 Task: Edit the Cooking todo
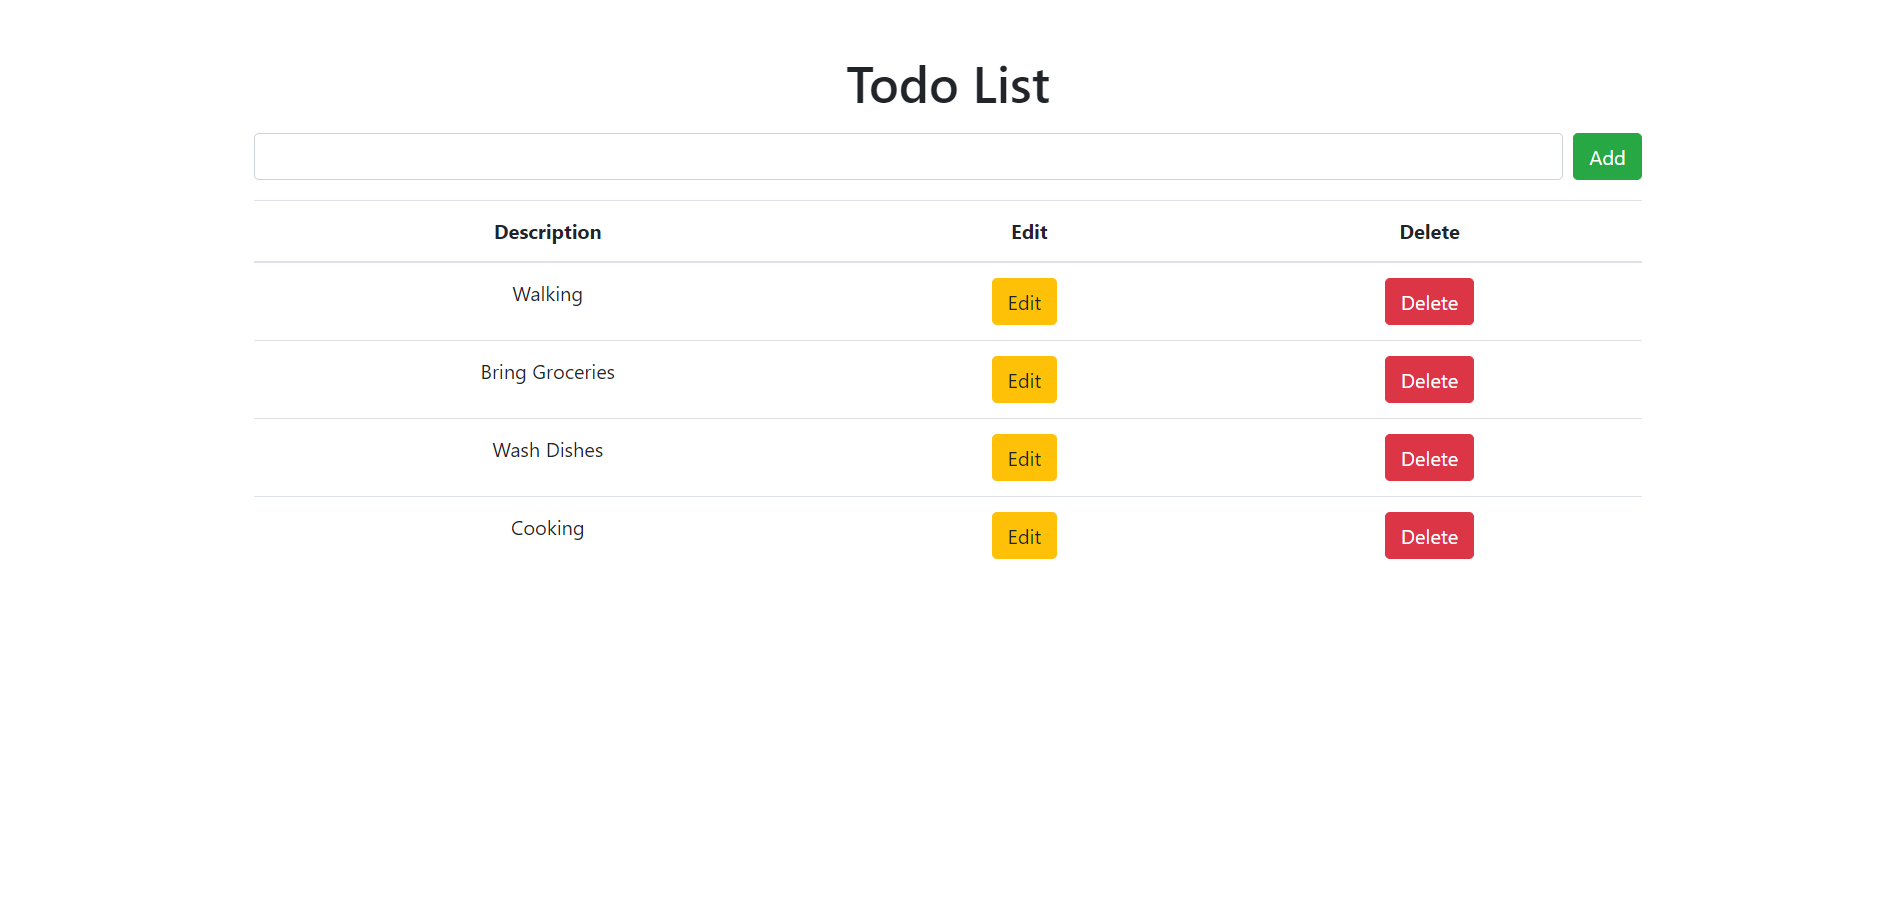tap(1023, 536)
